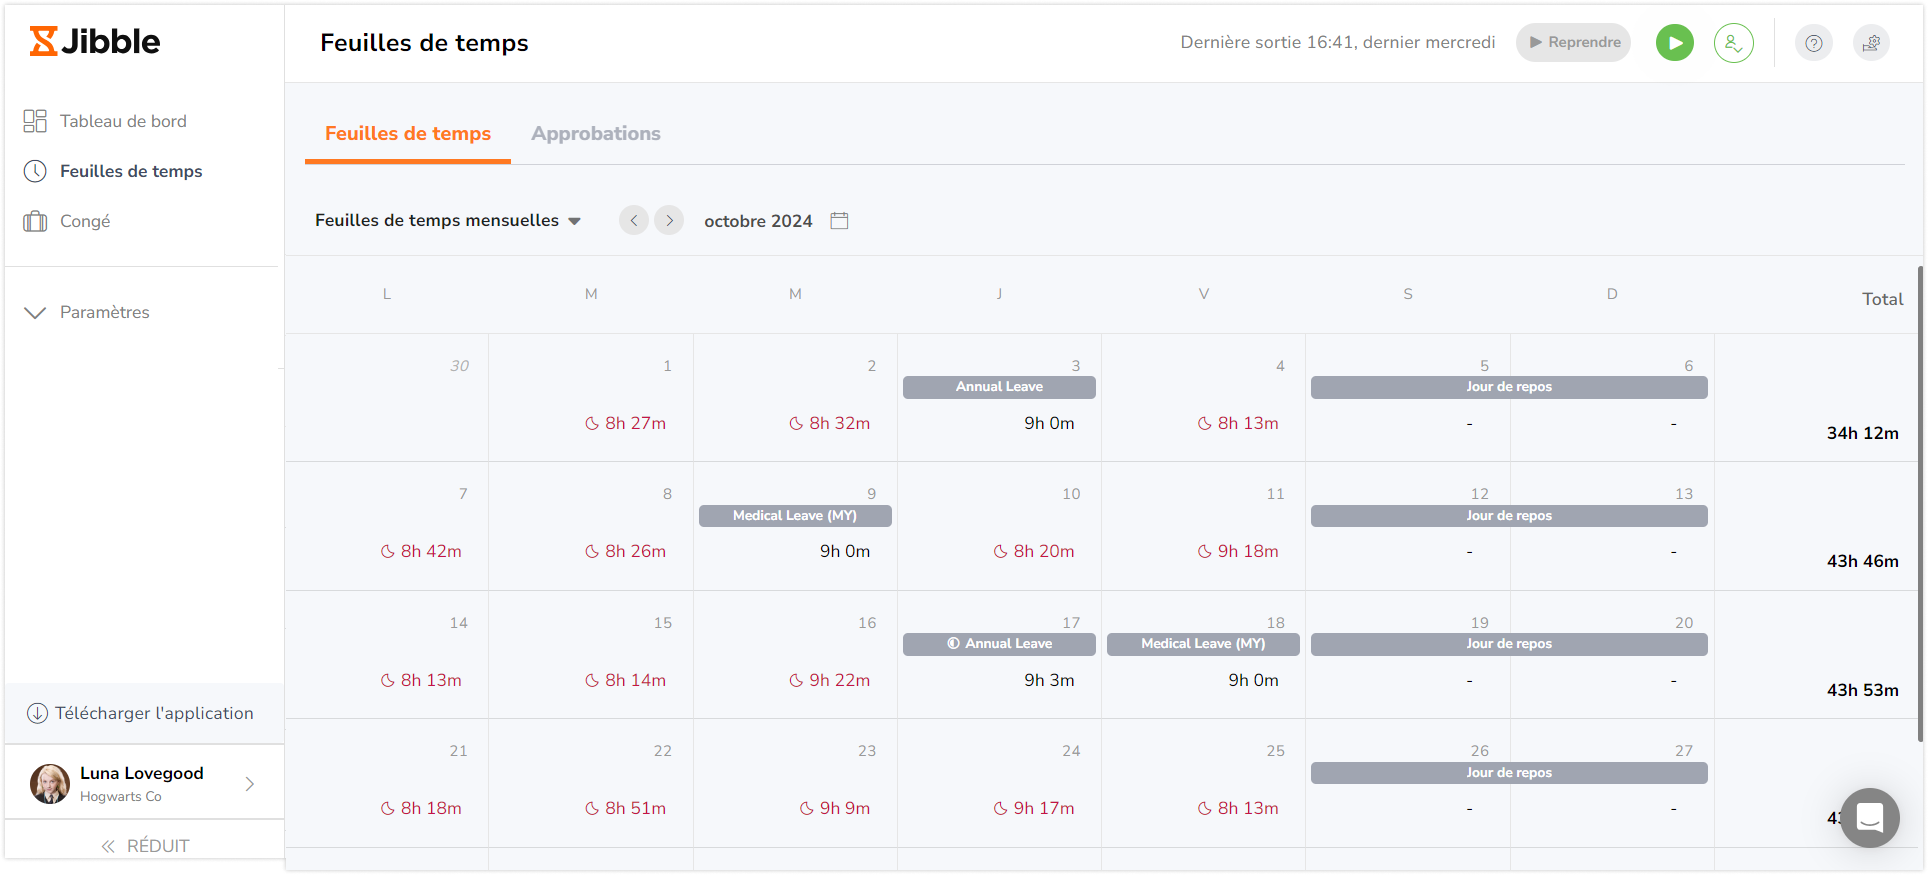Click the green clock-in play button
The height and width of the screenshot is (875, 1928).
click(x=1675, y=42)
